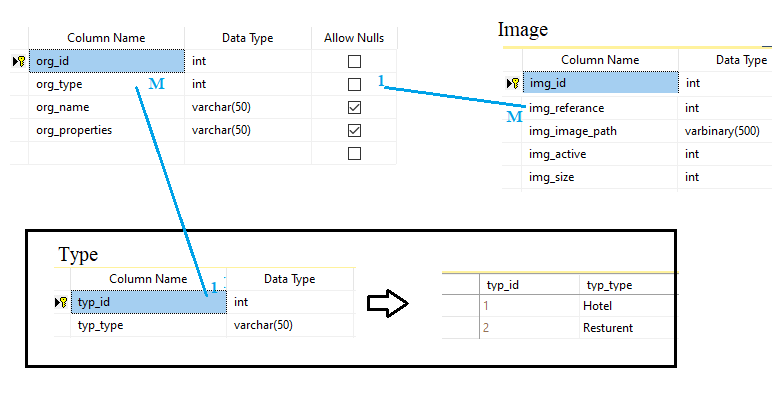772x395 pixels.
Task: Toggle Allow Nulls checkbox for org_type
Action: [354, 85]
